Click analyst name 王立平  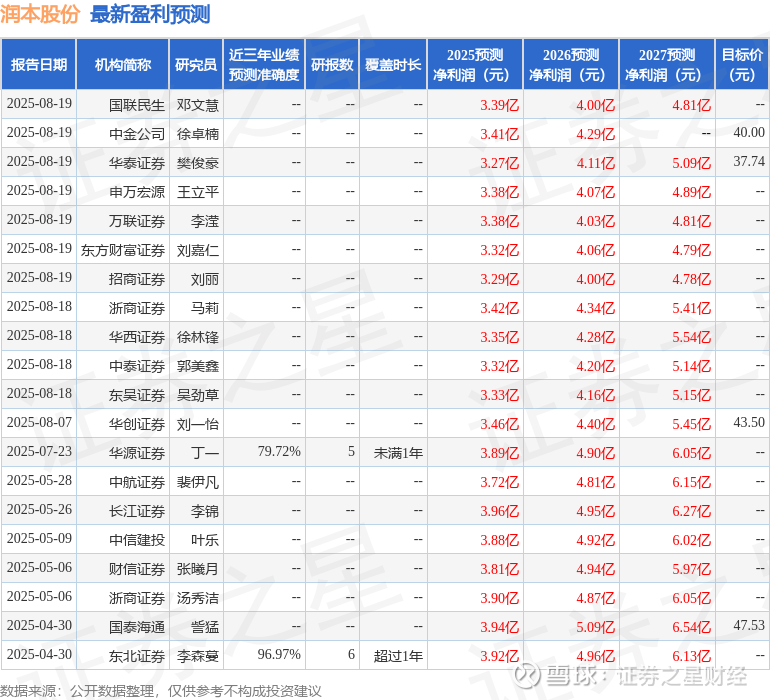coord(197,192)
